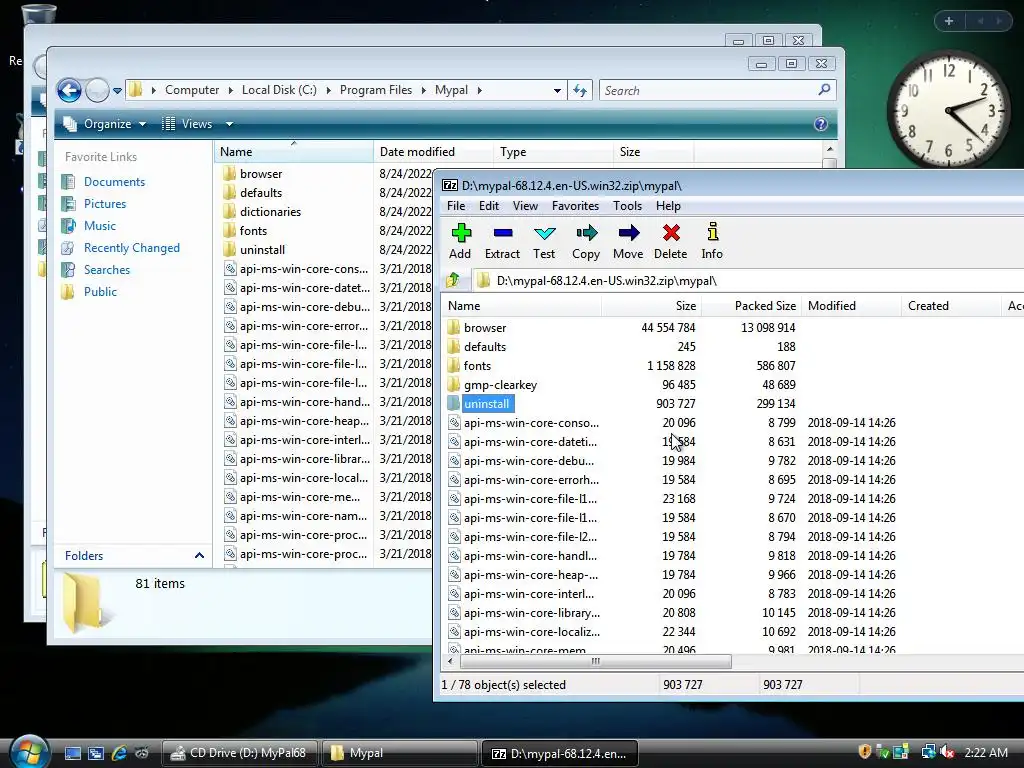Open the Edit menu in 7-Zip
The height and width of the screenshot is (768, 1024).
click(x=488, y=206)
